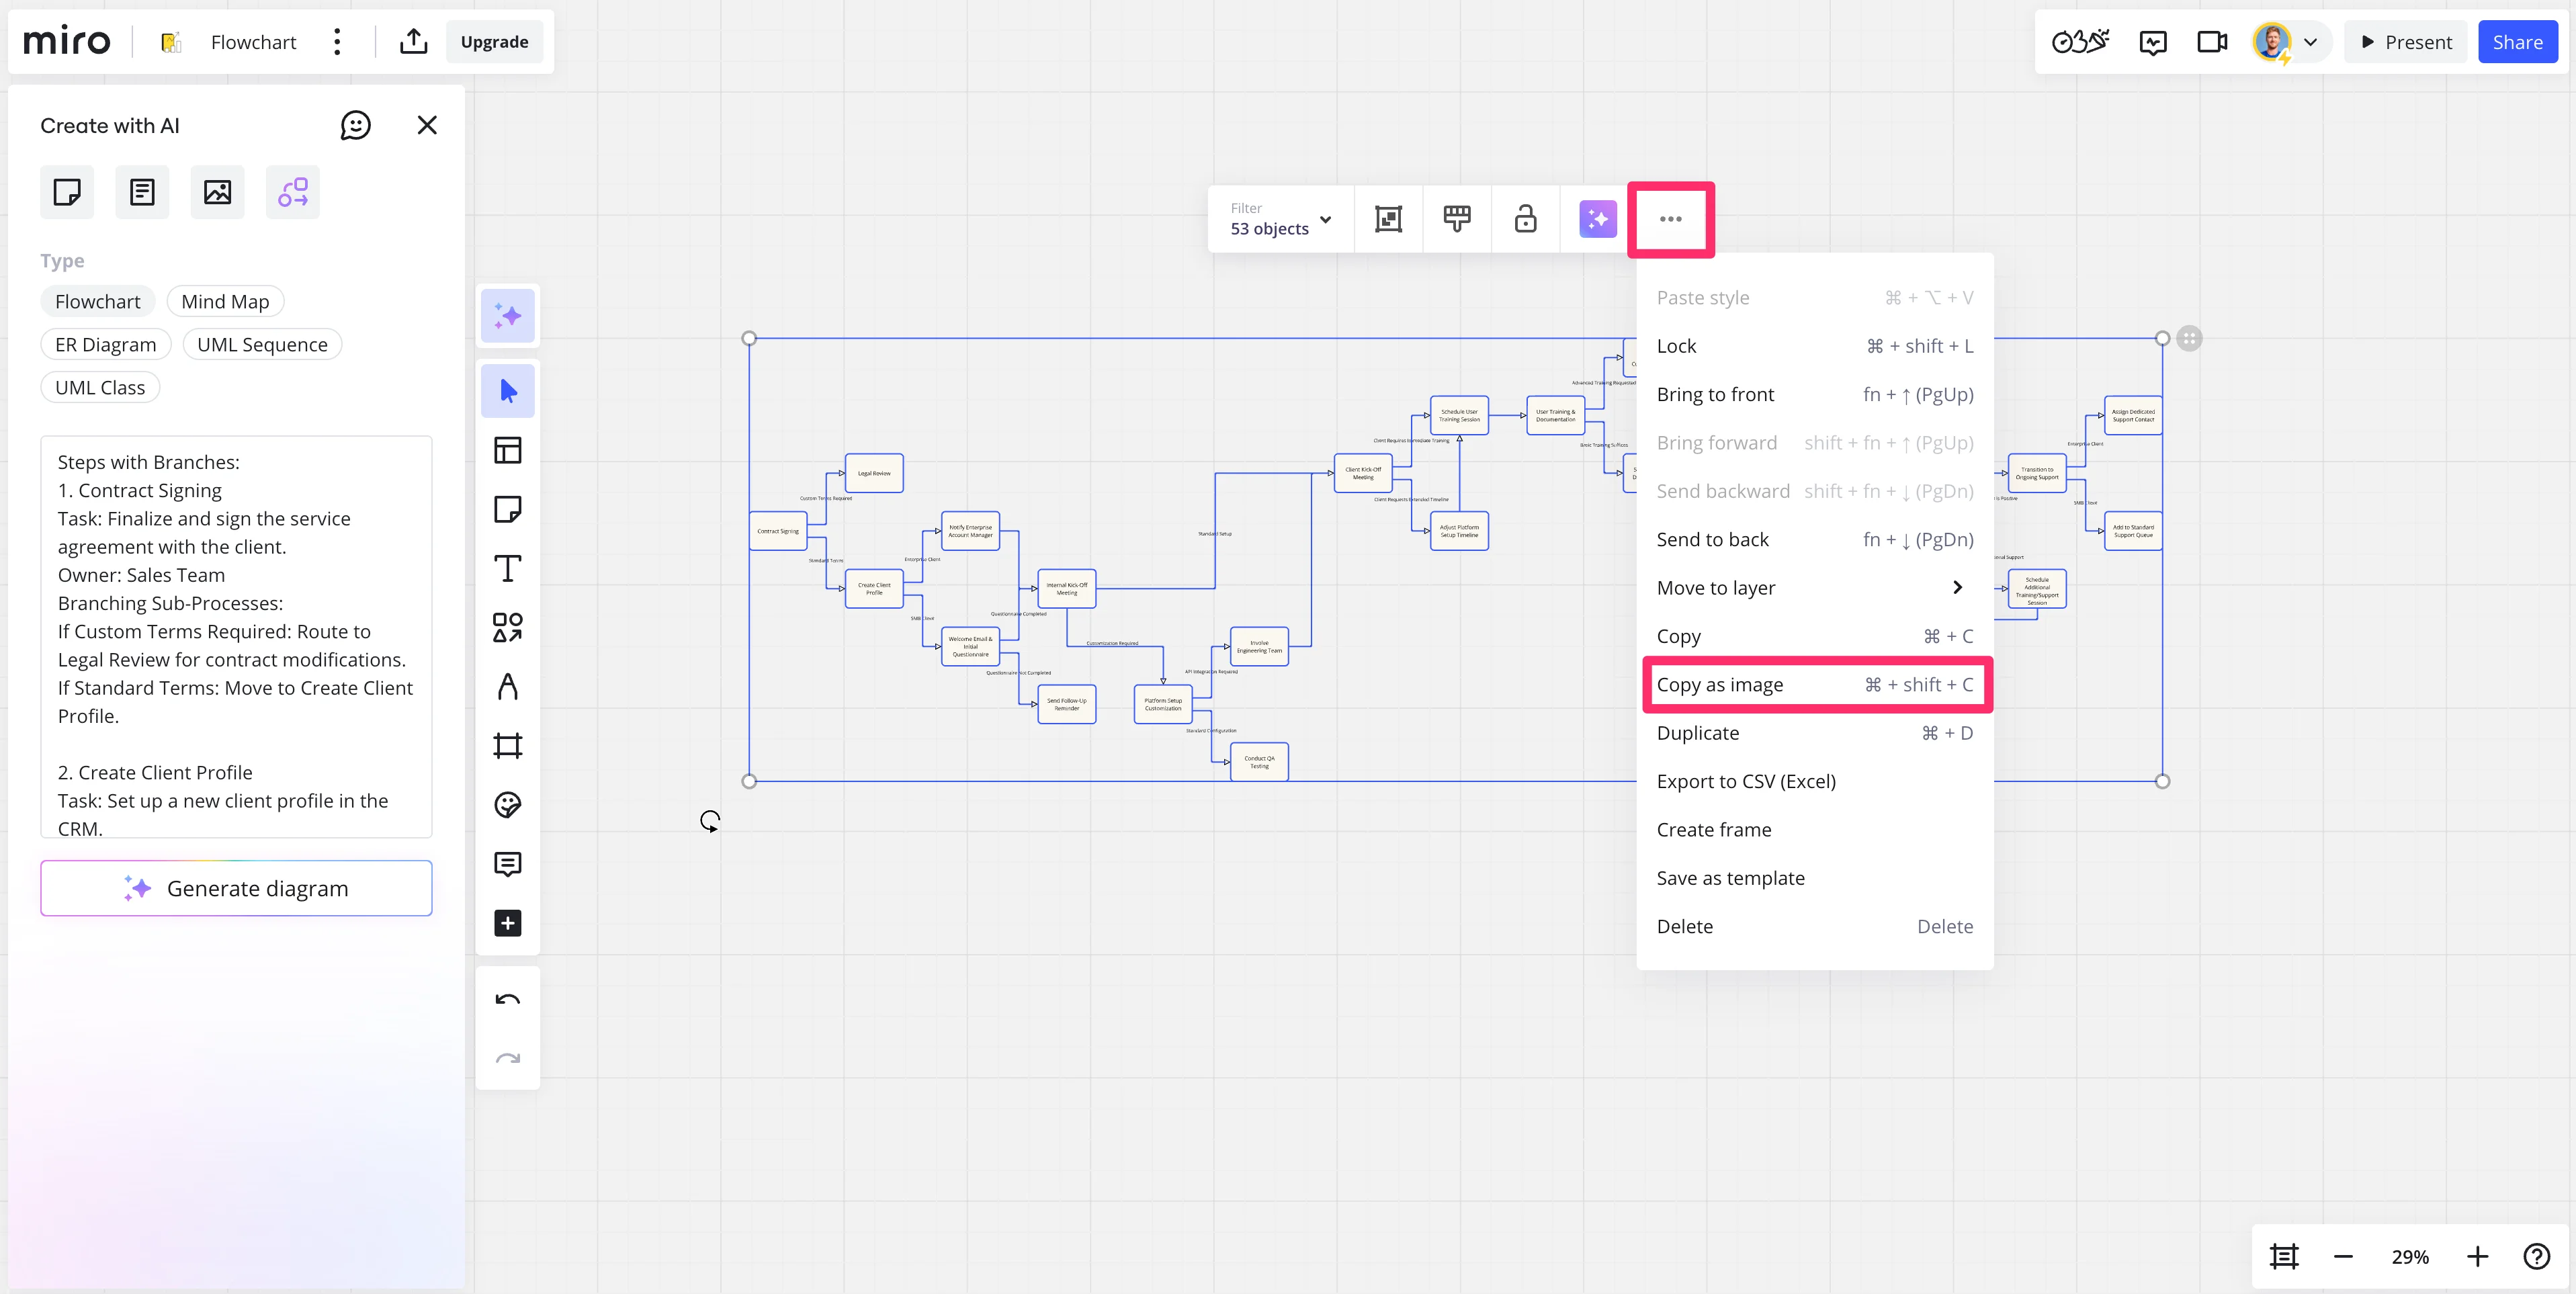The image size is (2576, 1294).
Task: Open the comment tool
Action: (x=507, y=864)
